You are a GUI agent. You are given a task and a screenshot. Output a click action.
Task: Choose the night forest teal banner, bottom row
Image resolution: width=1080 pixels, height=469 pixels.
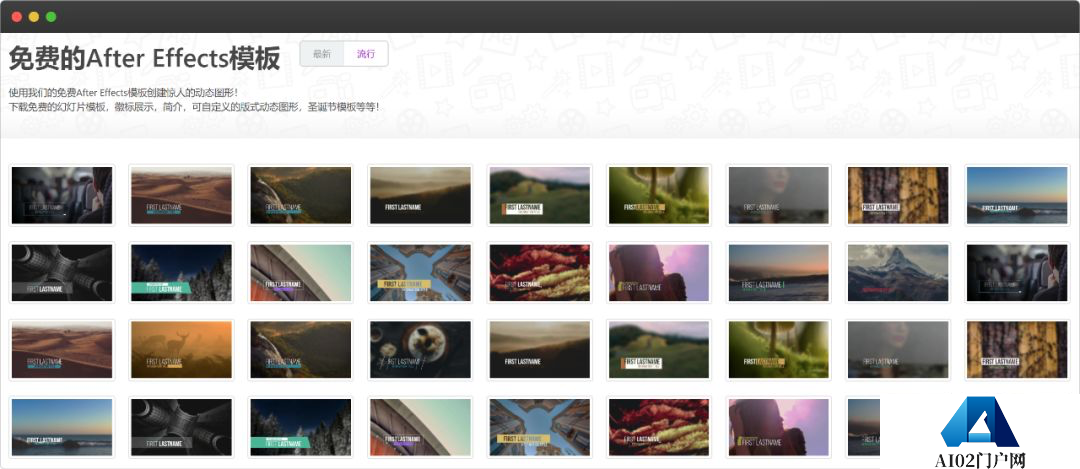301,427
